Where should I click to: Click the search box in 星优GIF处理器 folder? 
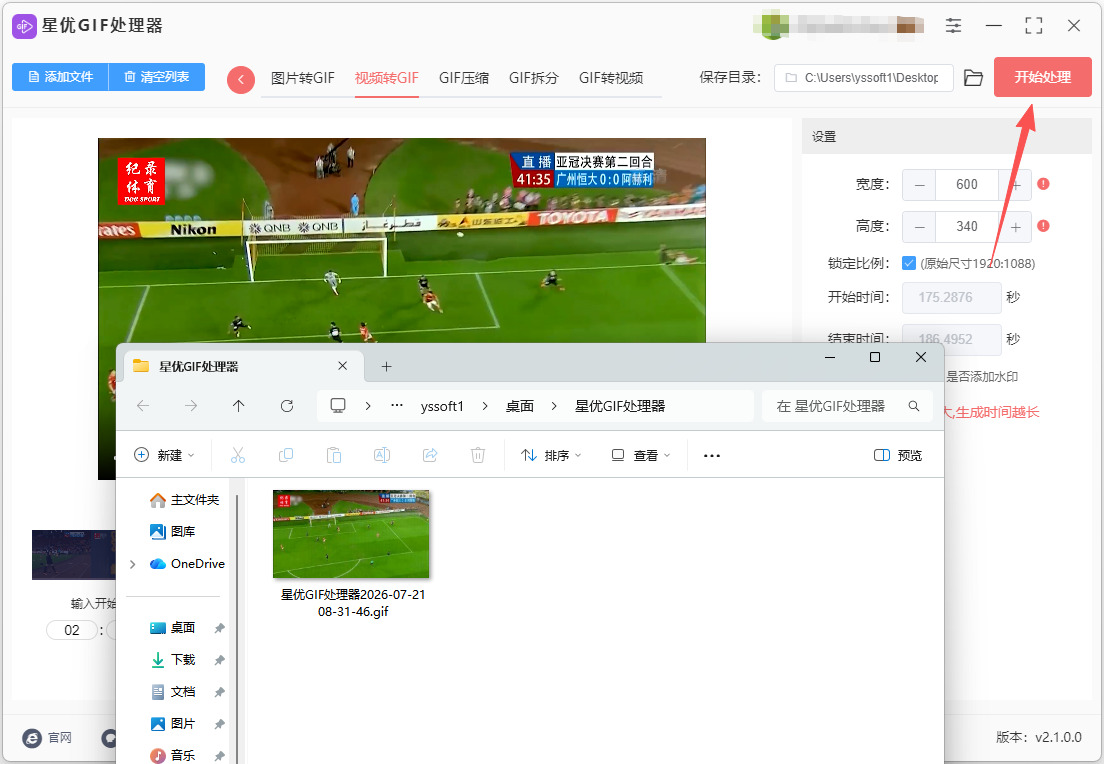(847, 406)
